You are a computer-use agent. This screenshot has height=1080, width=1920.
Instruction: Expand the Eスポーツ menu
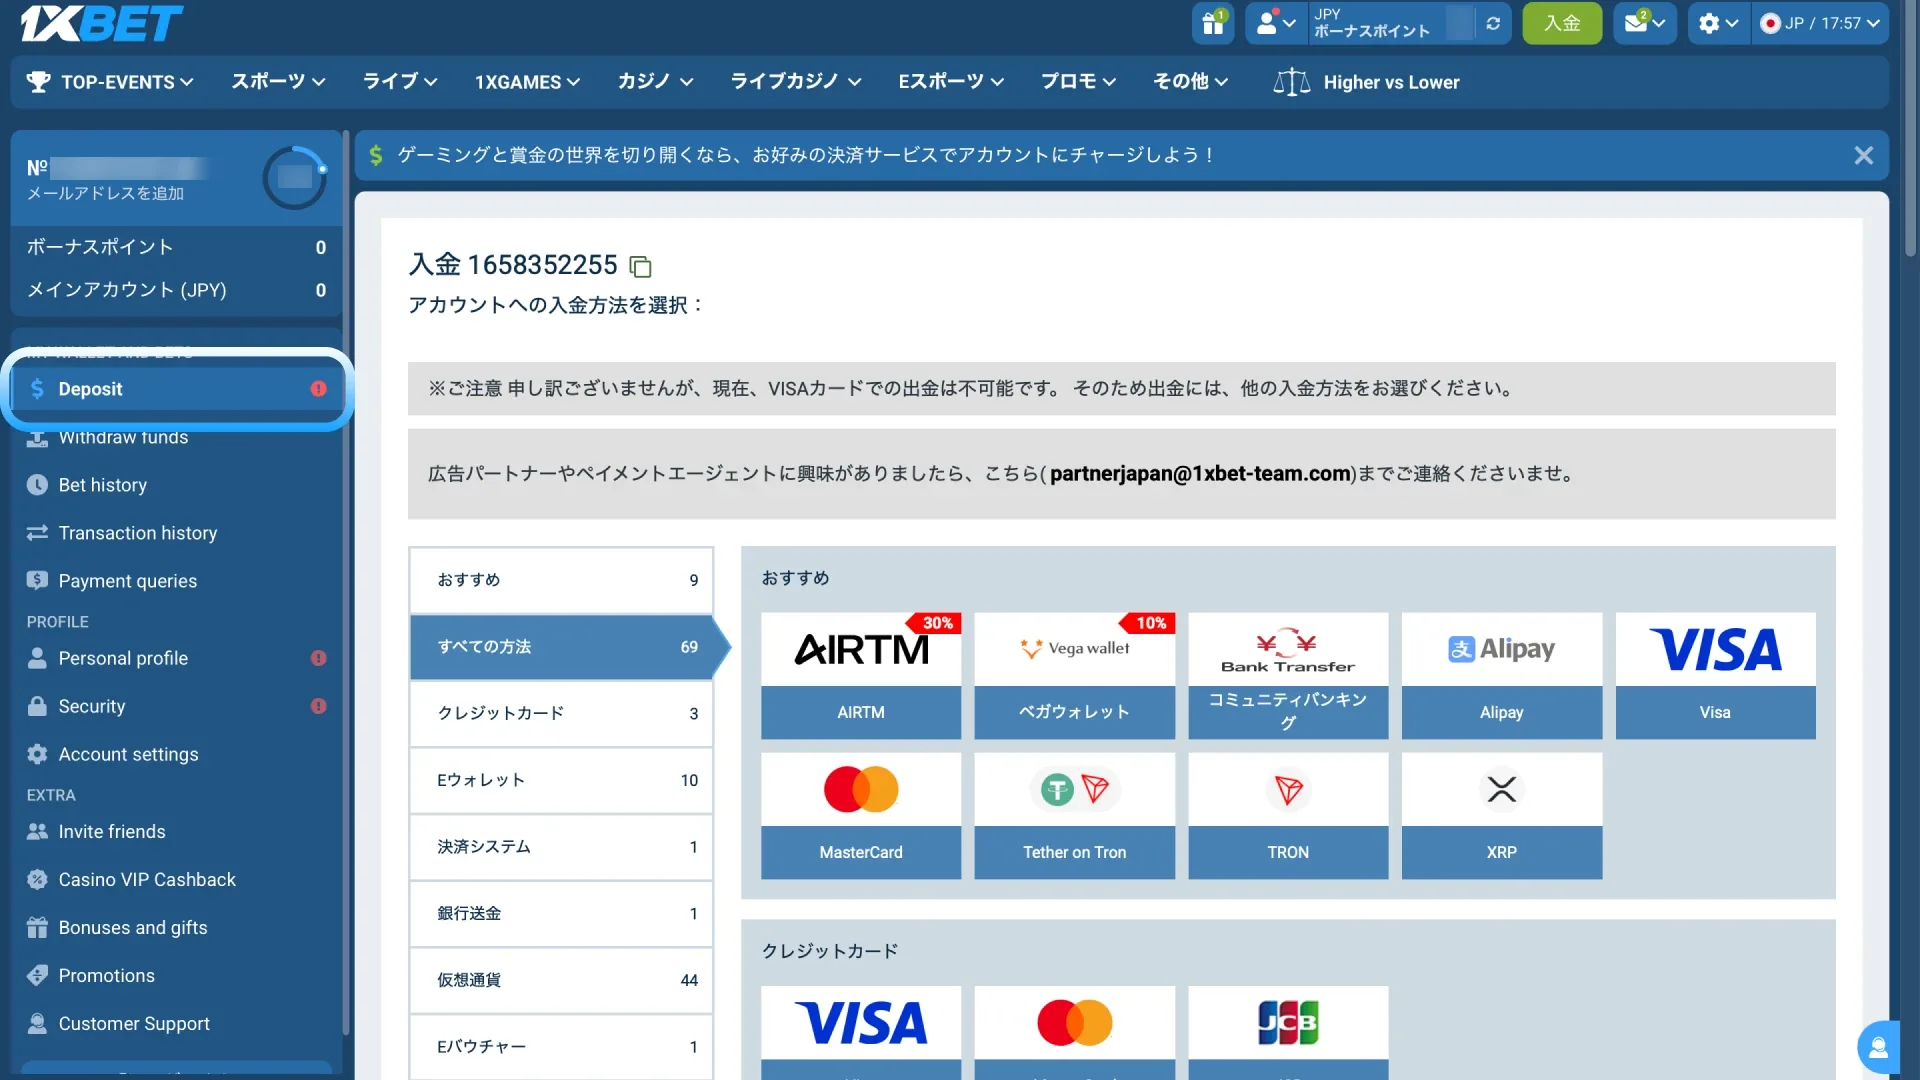950,82
